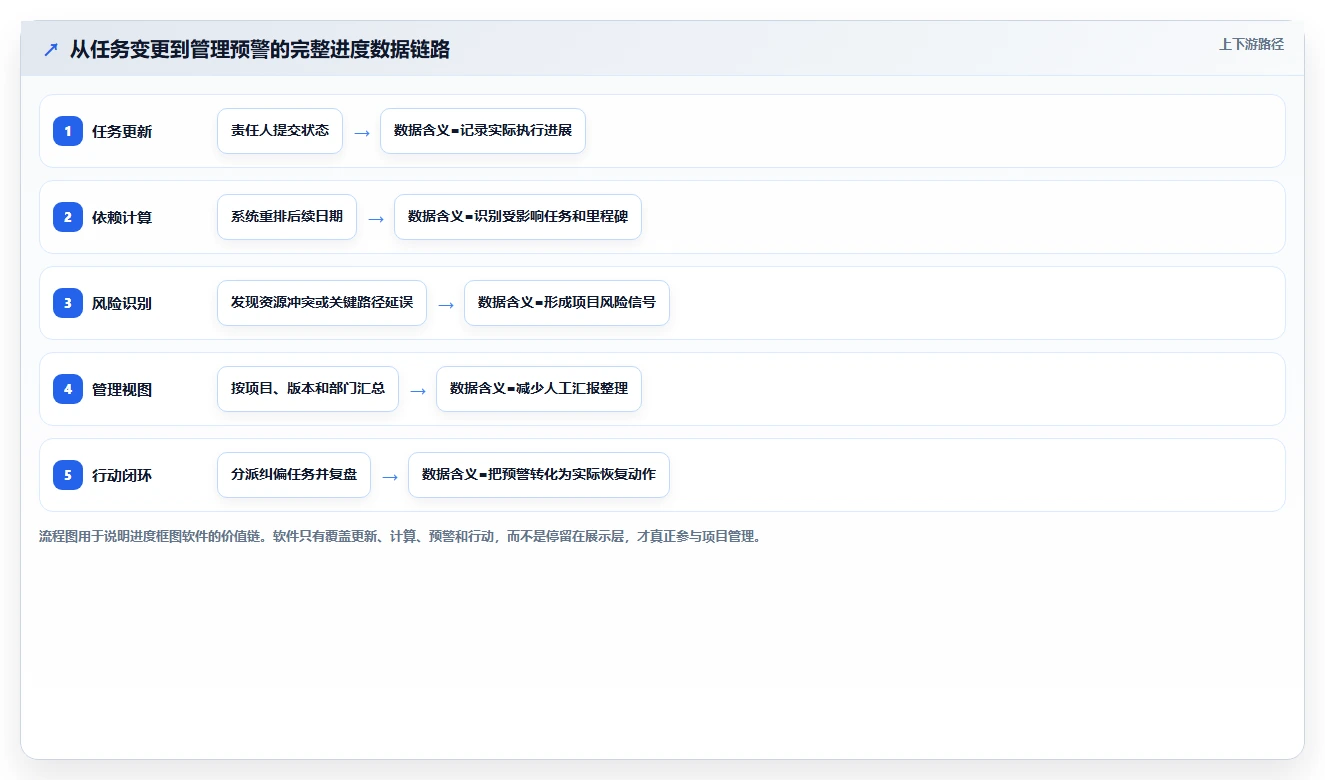Click the 责任人提交状态 box

click(x=280, y=131)
